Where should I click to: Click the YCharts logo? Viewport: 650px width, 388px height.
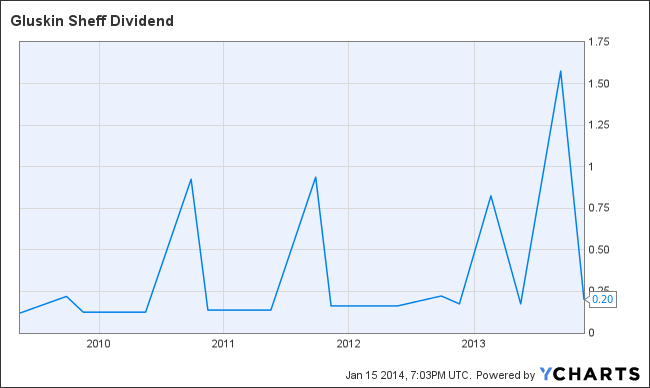tap(590, 374)
